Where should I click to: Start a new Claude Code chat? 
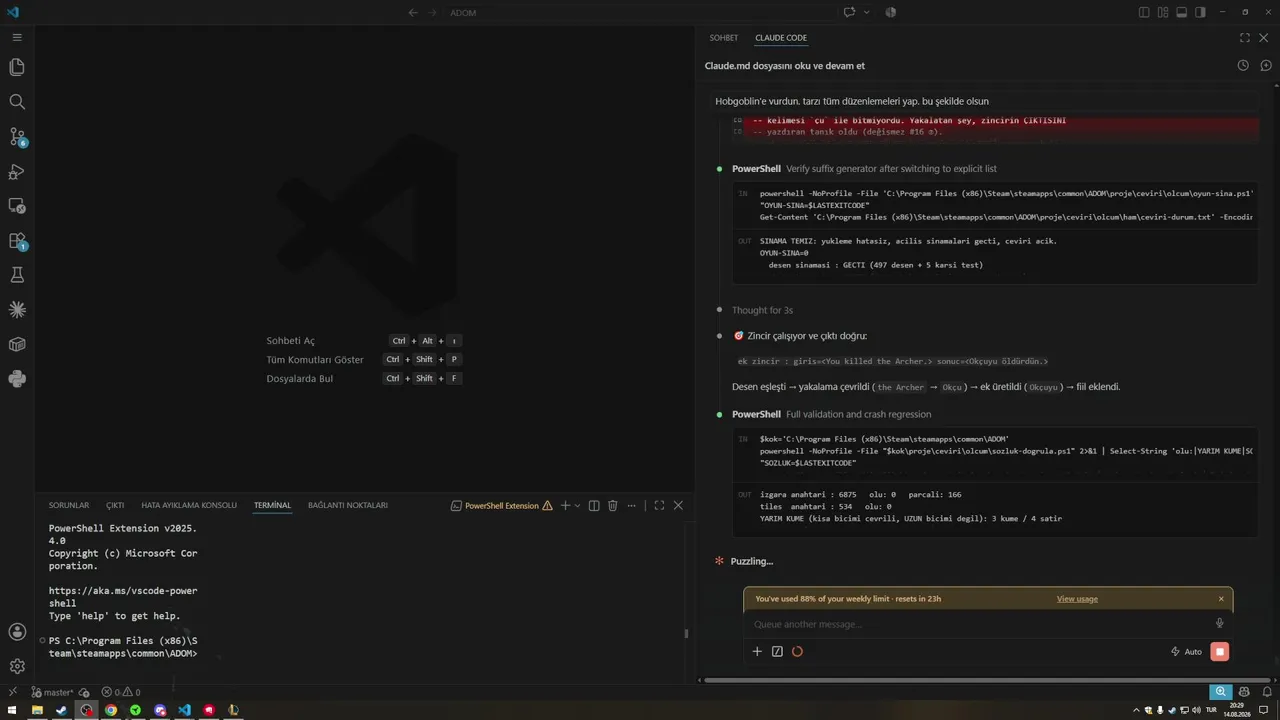(1265, 65)
